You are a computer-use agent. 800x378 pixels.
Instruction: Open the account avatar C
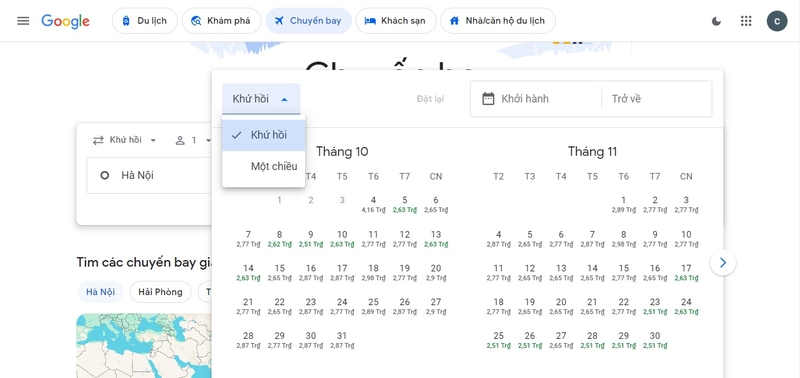(777, 21)
